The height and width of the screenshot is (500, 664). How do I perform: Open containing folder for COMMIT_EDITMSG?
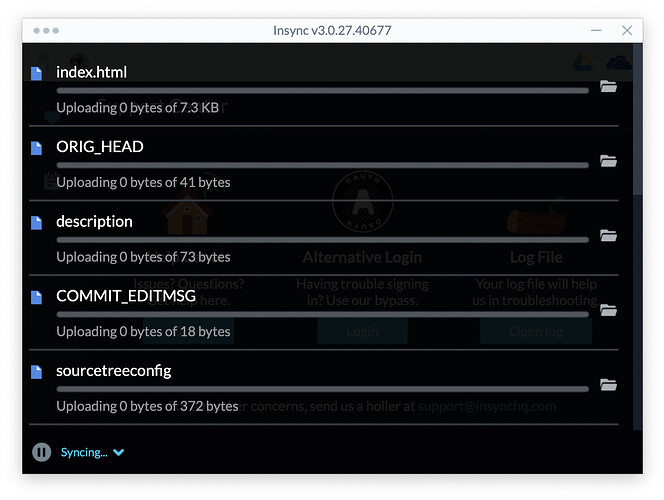tap(608, 310)
